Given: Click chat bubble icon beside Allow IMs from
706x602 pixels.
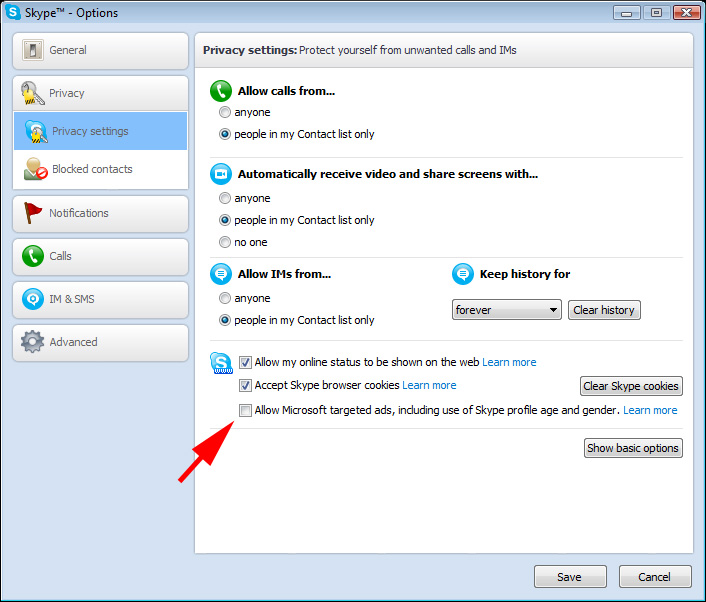Looking at the screenshot, I should coord(221,274).
